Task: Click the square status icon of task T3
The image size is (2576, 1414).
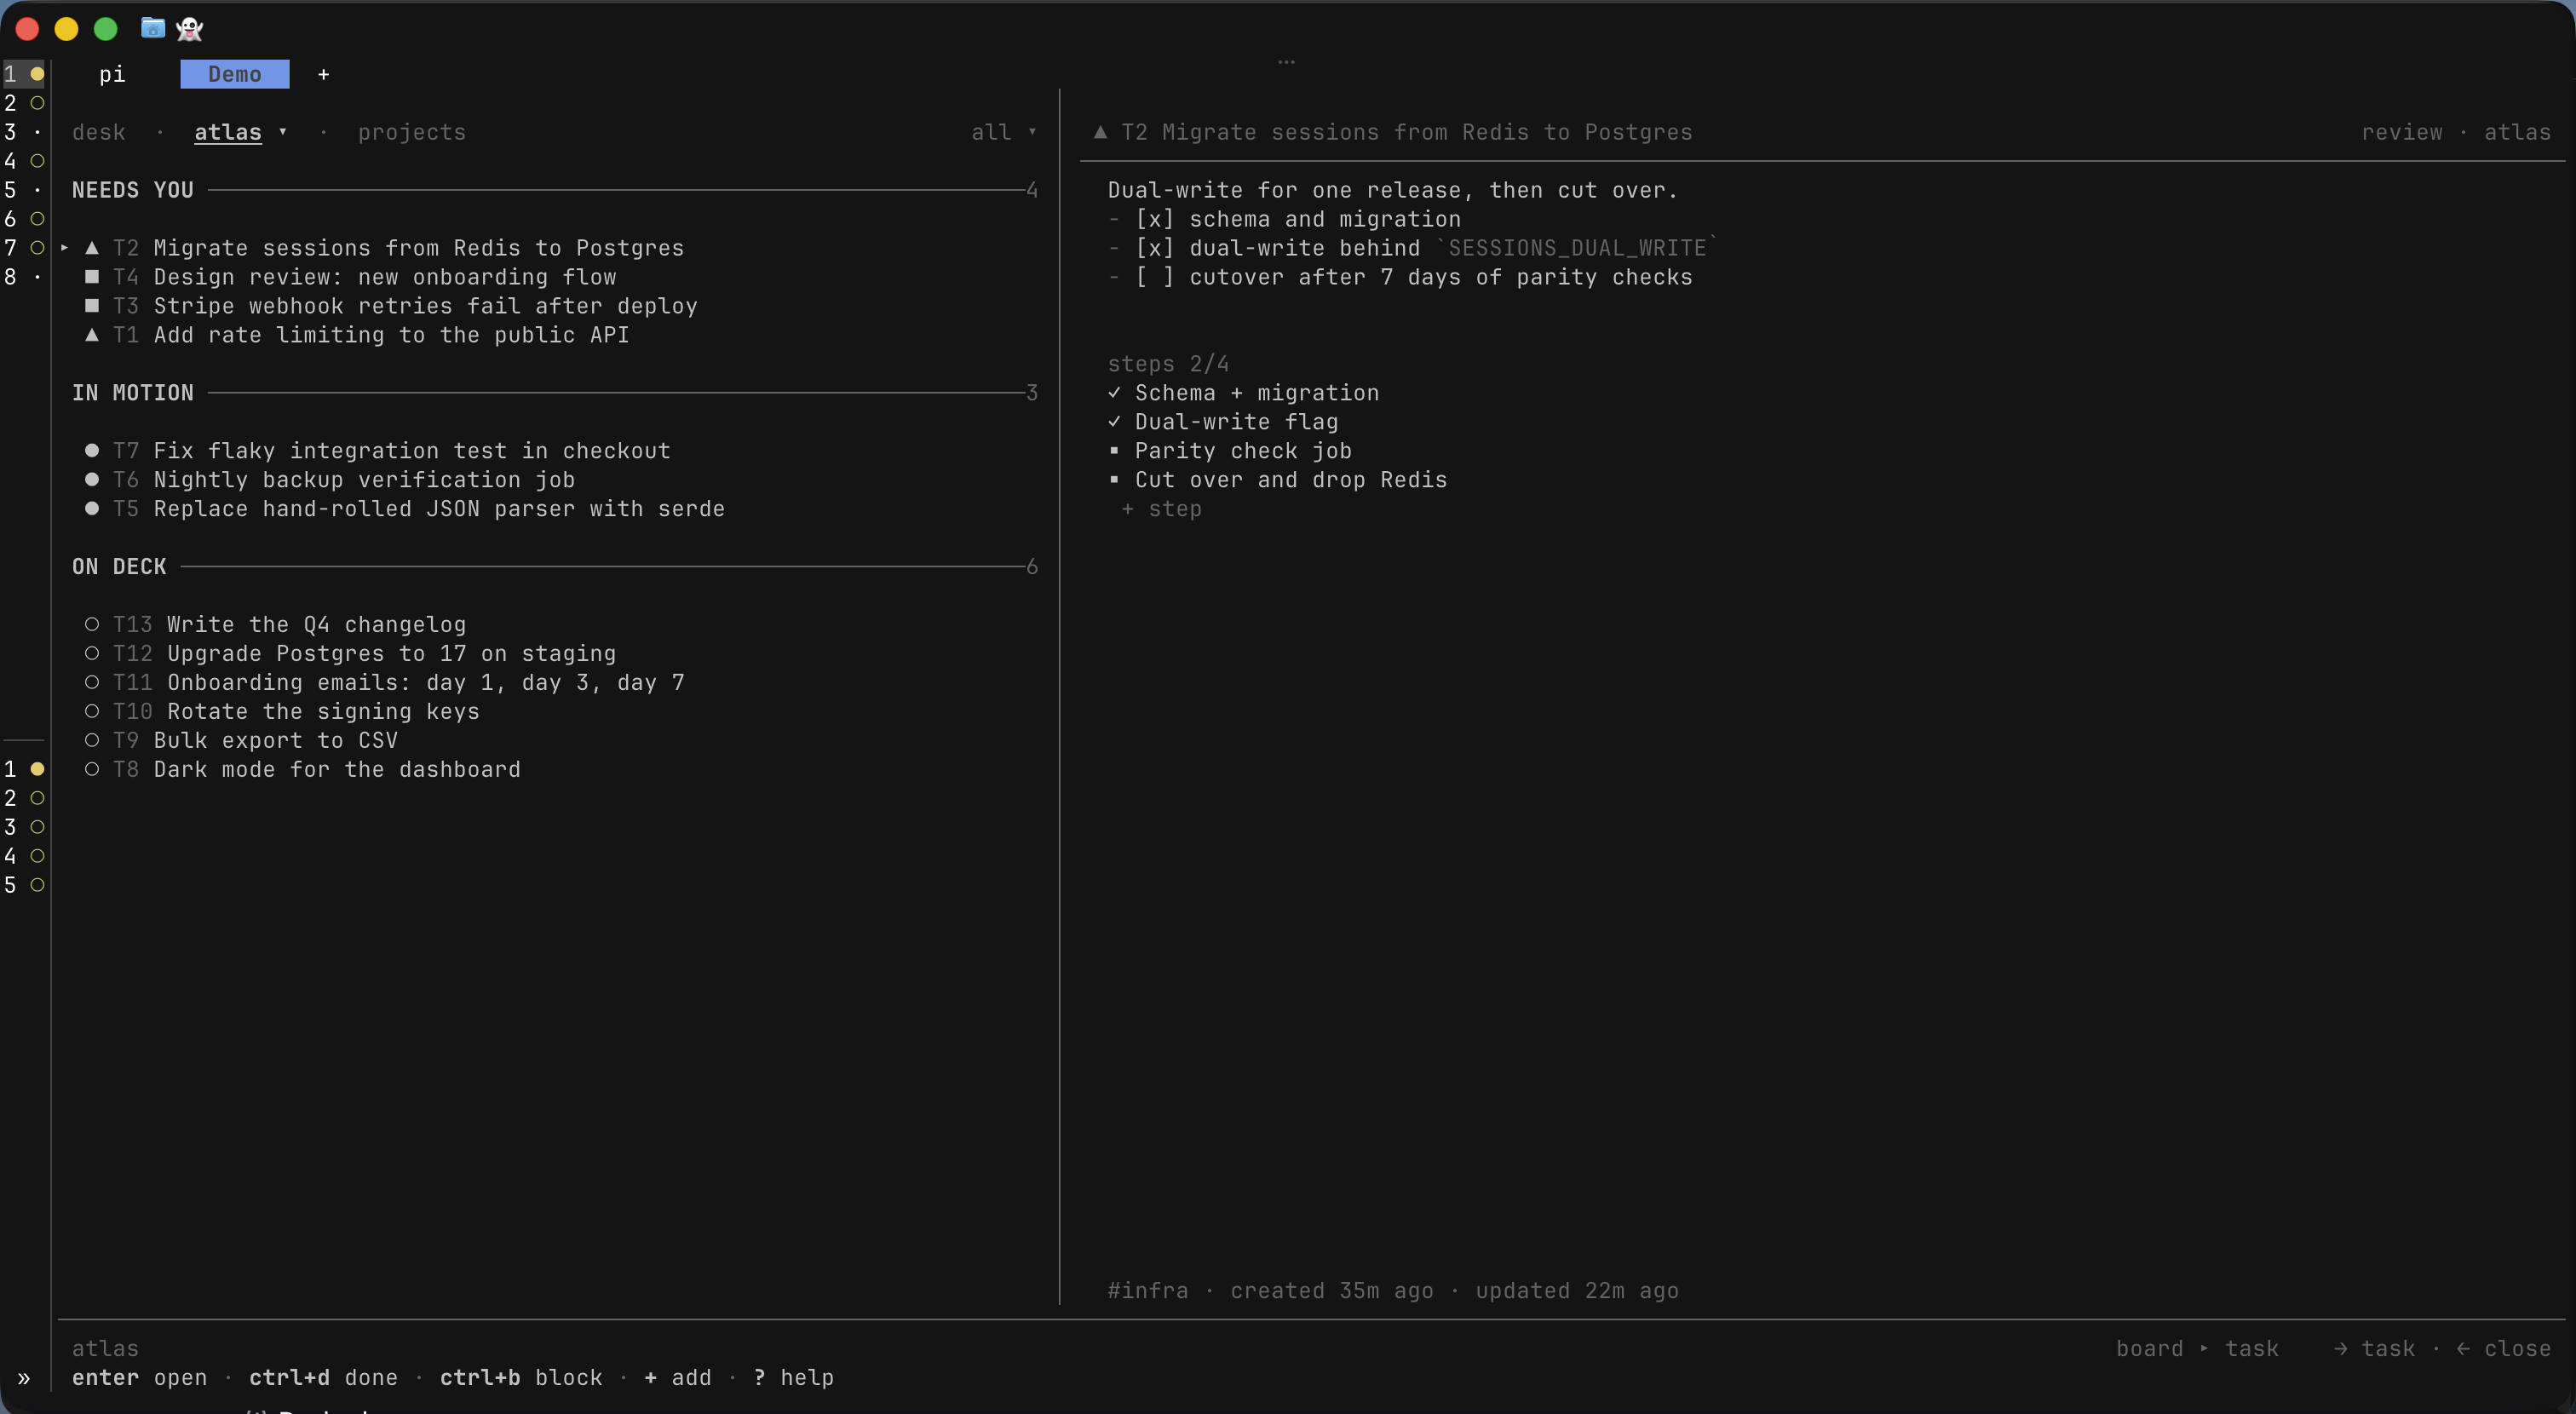Action: 92,305
